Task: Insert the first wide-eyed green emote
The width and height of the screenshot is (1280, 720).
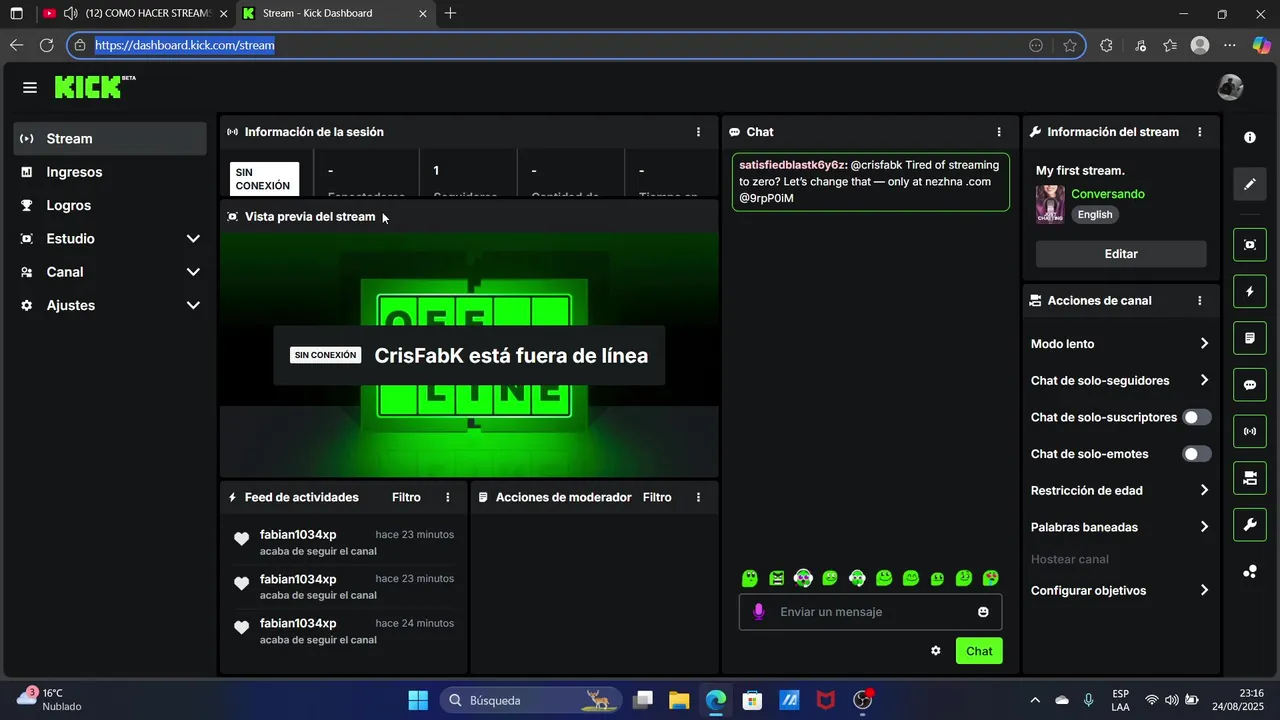Action: 750,578
